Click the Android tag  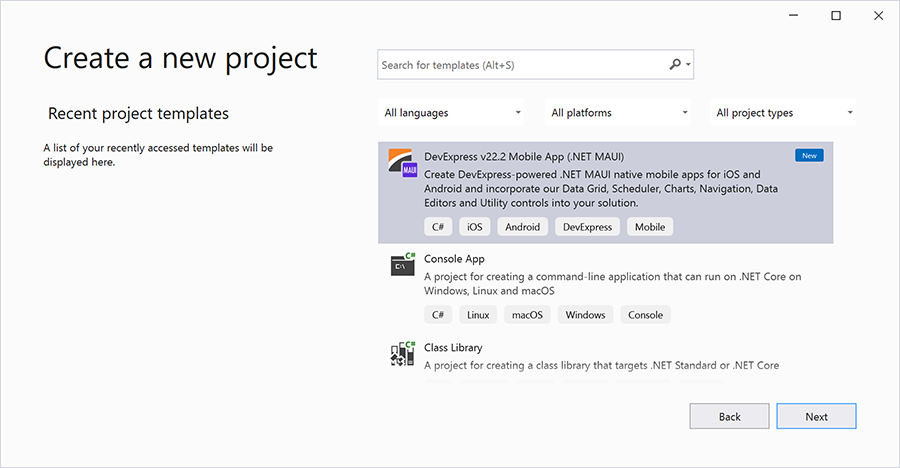click(522, 227)
